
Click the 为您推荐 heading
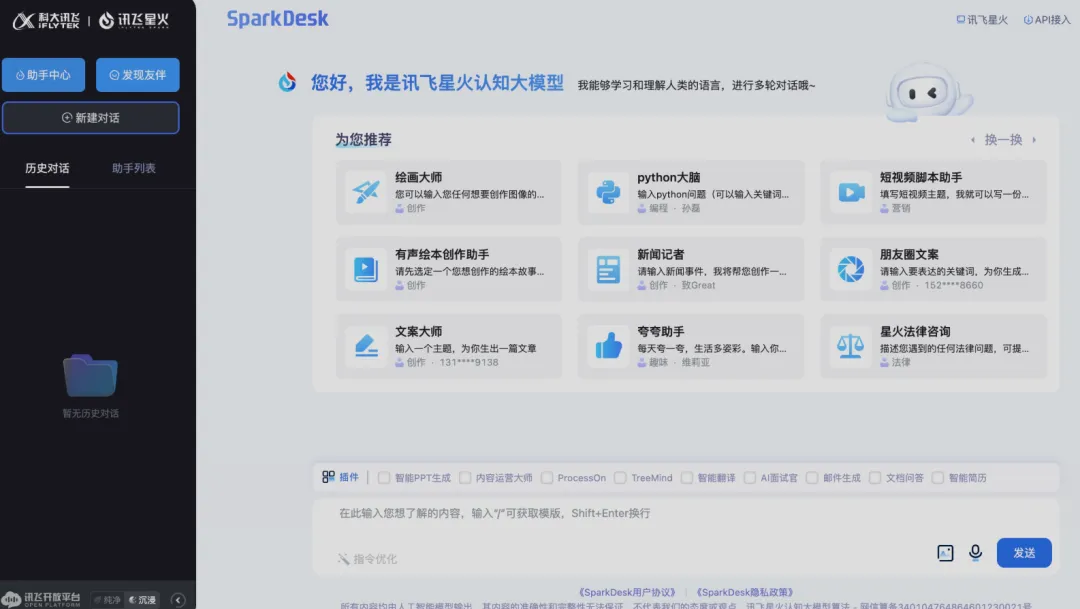click(364, 140)
